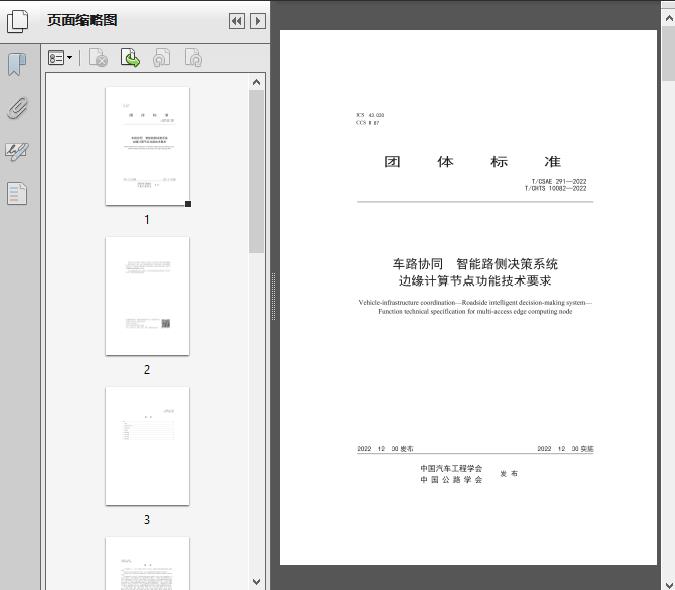Open the document page-text panel icon
The image size is (675, 590).
point(17,193)
